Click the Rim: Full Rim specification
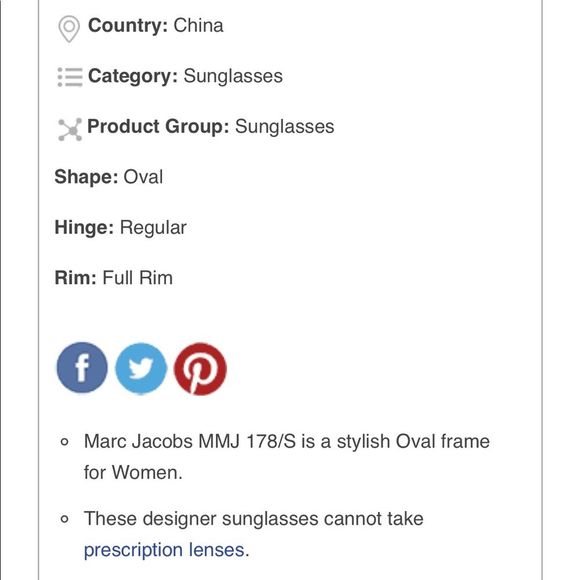The width and height of the screenshot is (580, 580). click(x=114, y=278)
